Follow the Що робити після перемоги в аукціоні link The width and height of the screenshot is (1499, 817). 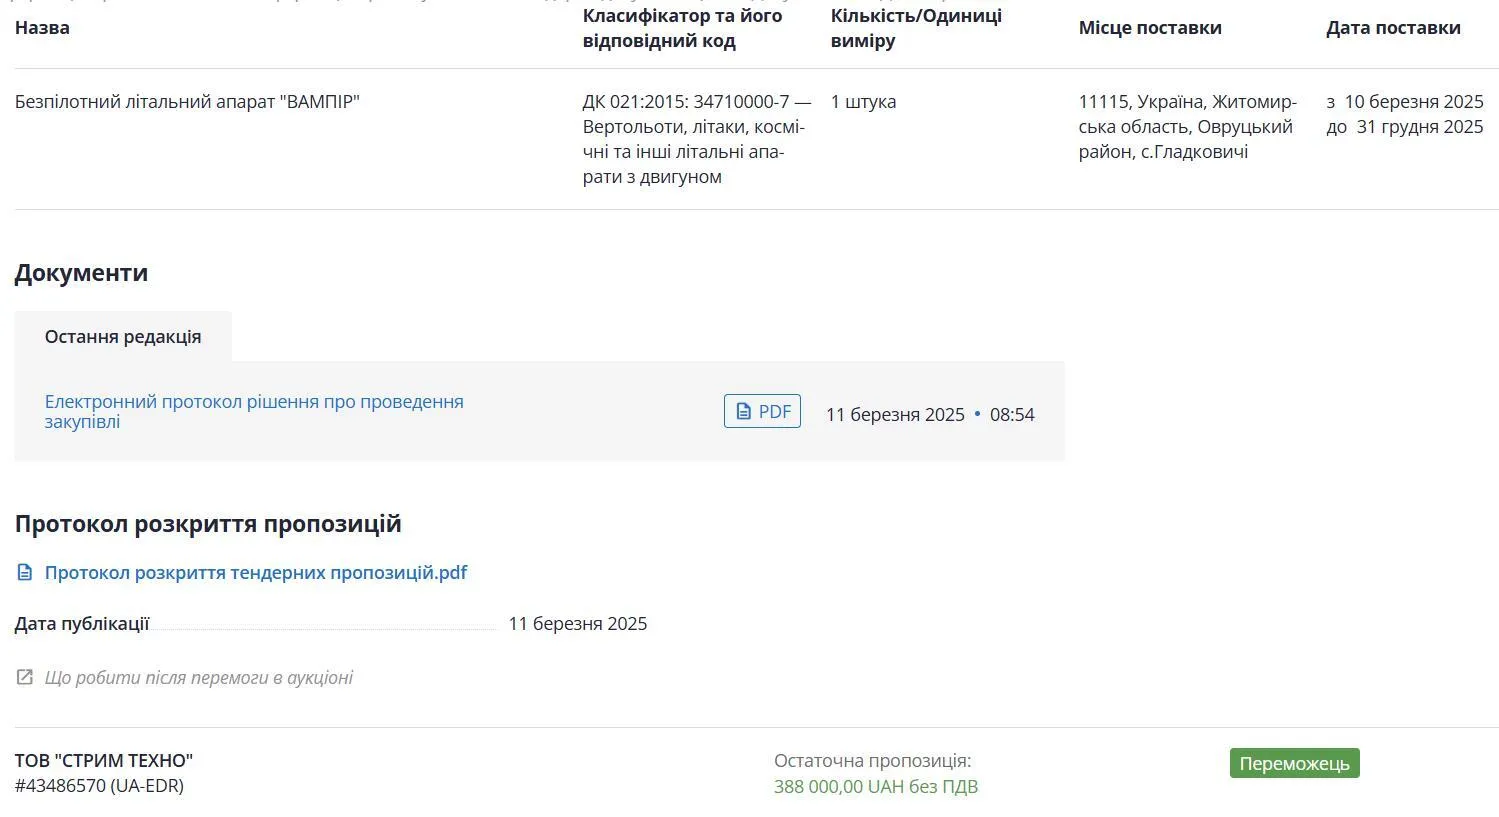point(199,678)
